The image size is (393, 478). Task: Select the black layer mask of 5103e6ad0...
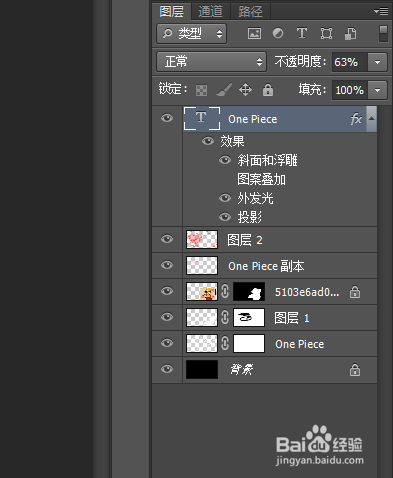pos(249,291)
